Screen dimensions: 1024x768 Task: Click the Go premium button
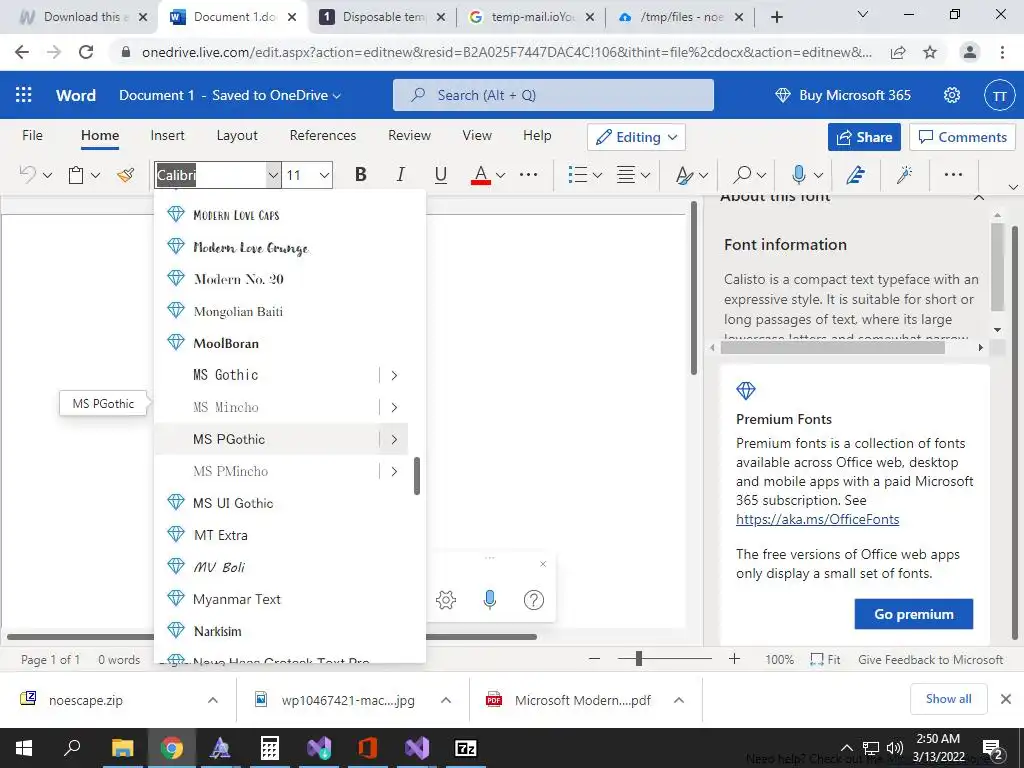(x=914, y=614)
